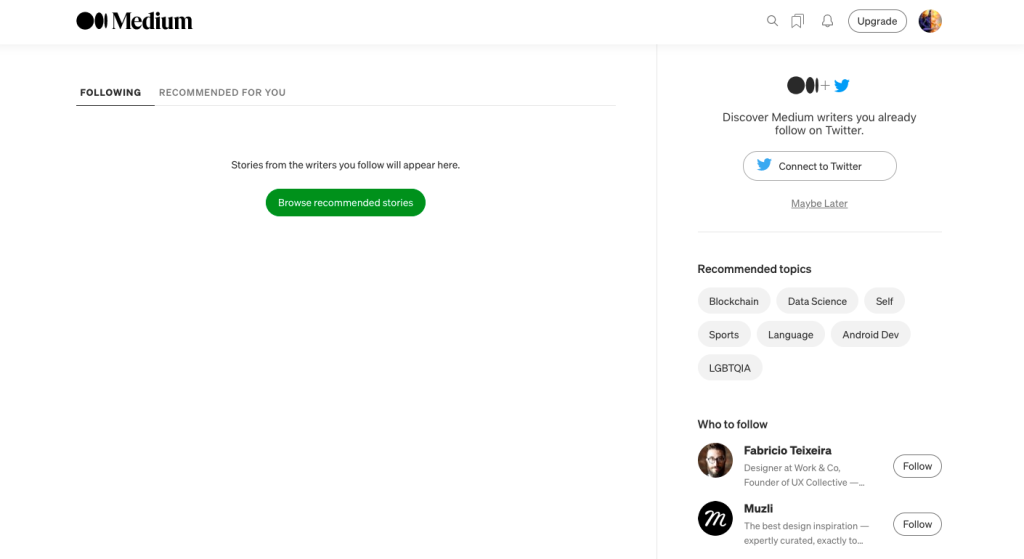Follow Muzli
Screen dimensions: 1024x559
pos(917,524)
